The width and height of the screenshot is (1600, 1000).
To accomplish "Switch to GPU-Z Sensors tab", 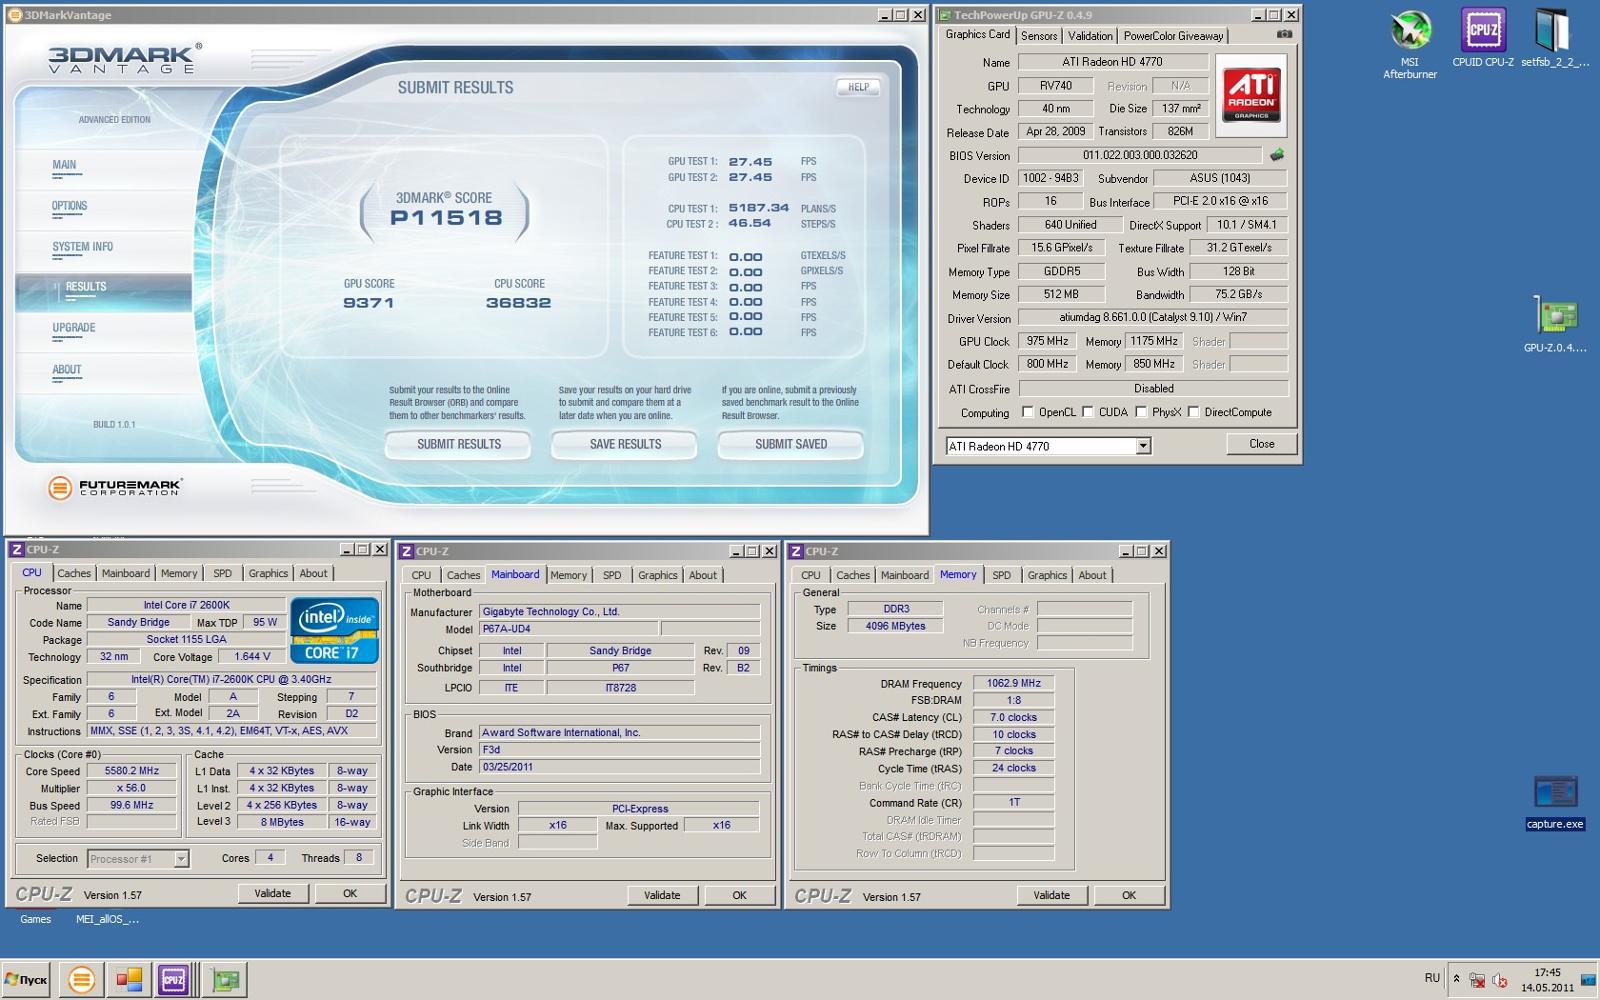I will (1039, 36).
